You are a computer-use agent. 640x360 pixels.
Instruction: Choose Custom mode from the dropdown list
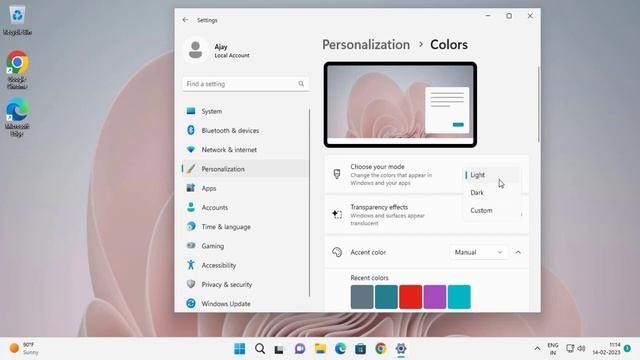click(491, 210)
